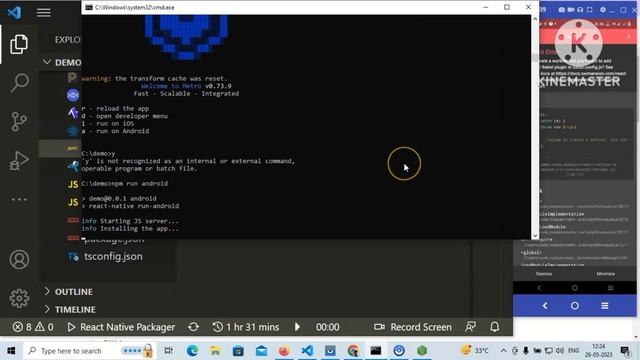Open the clock and date in taskbar
Viewport: 640px width, 360px height.
pyautogui.click(x=598, y=351)
